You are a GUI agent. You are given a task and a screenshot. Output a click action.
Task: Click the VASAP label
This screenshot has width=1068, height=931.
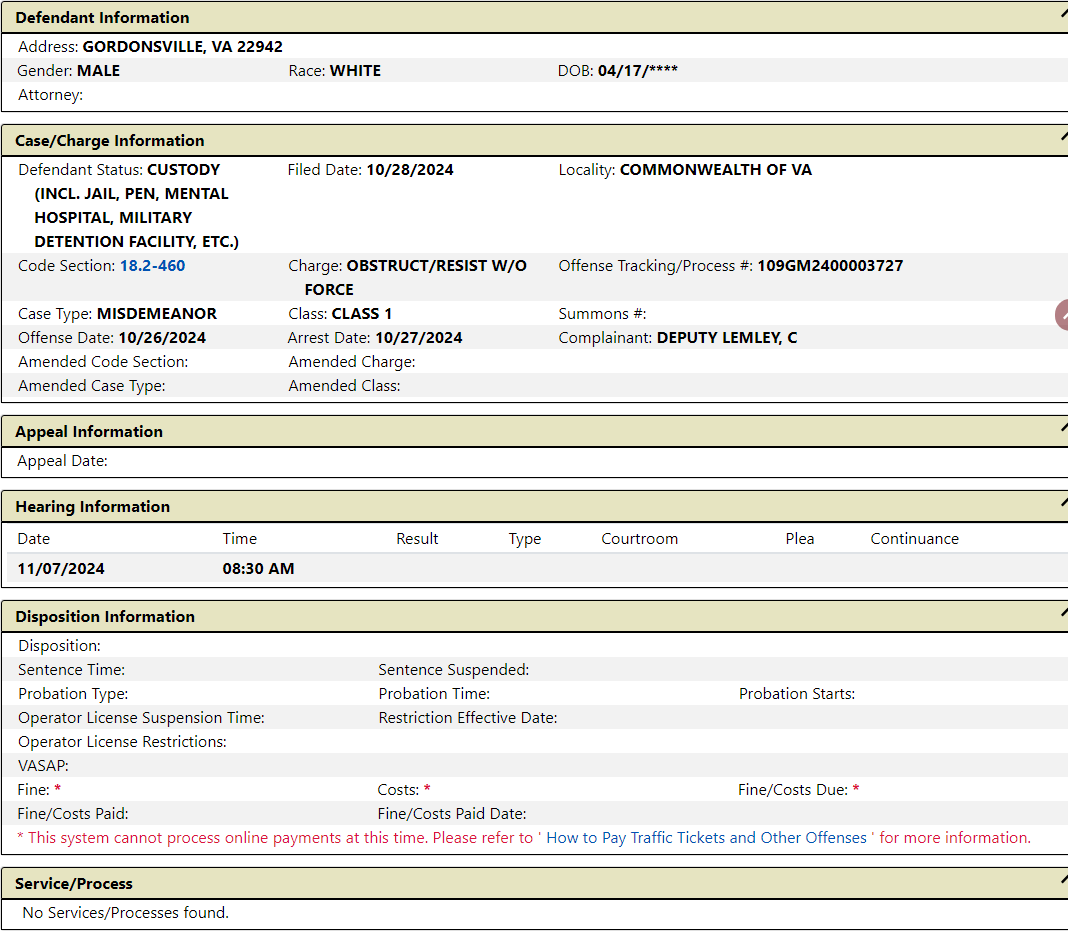tap(43, 766)
